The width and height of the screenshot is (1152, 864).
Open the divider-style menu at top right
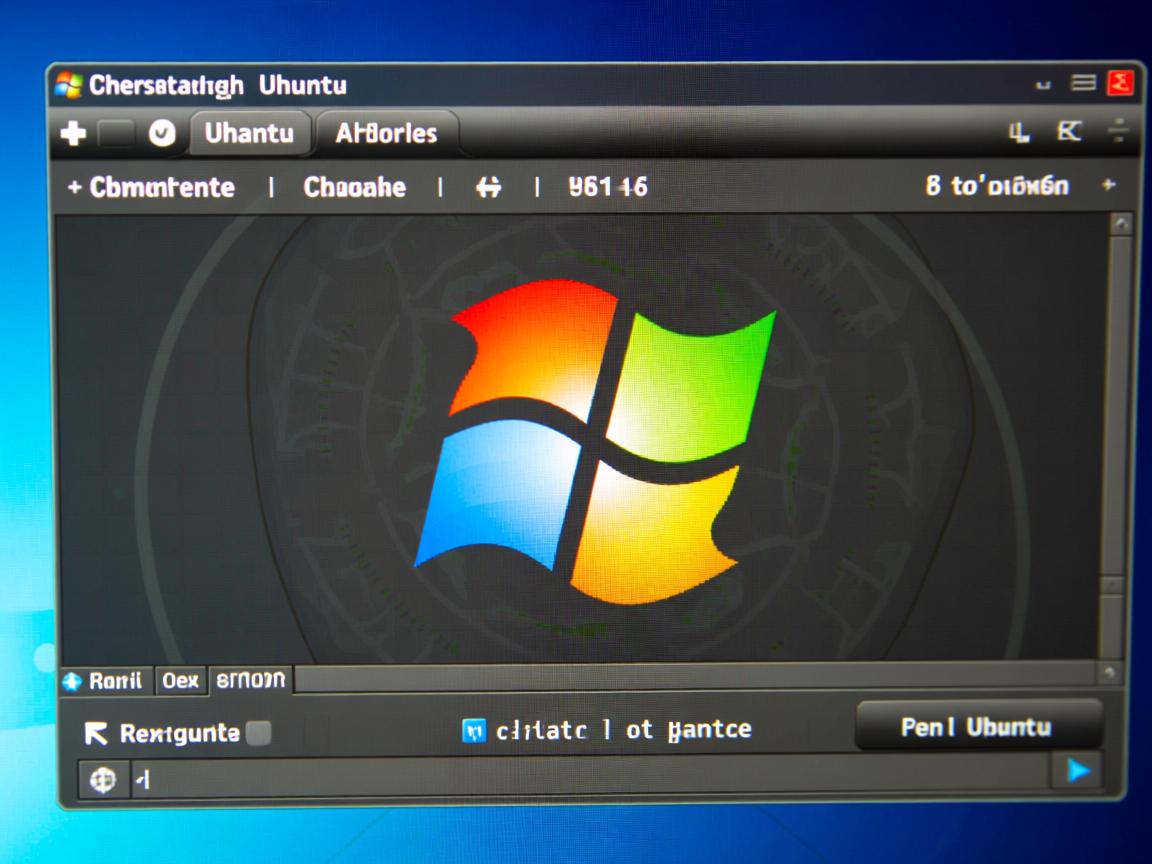point(1119,131)
